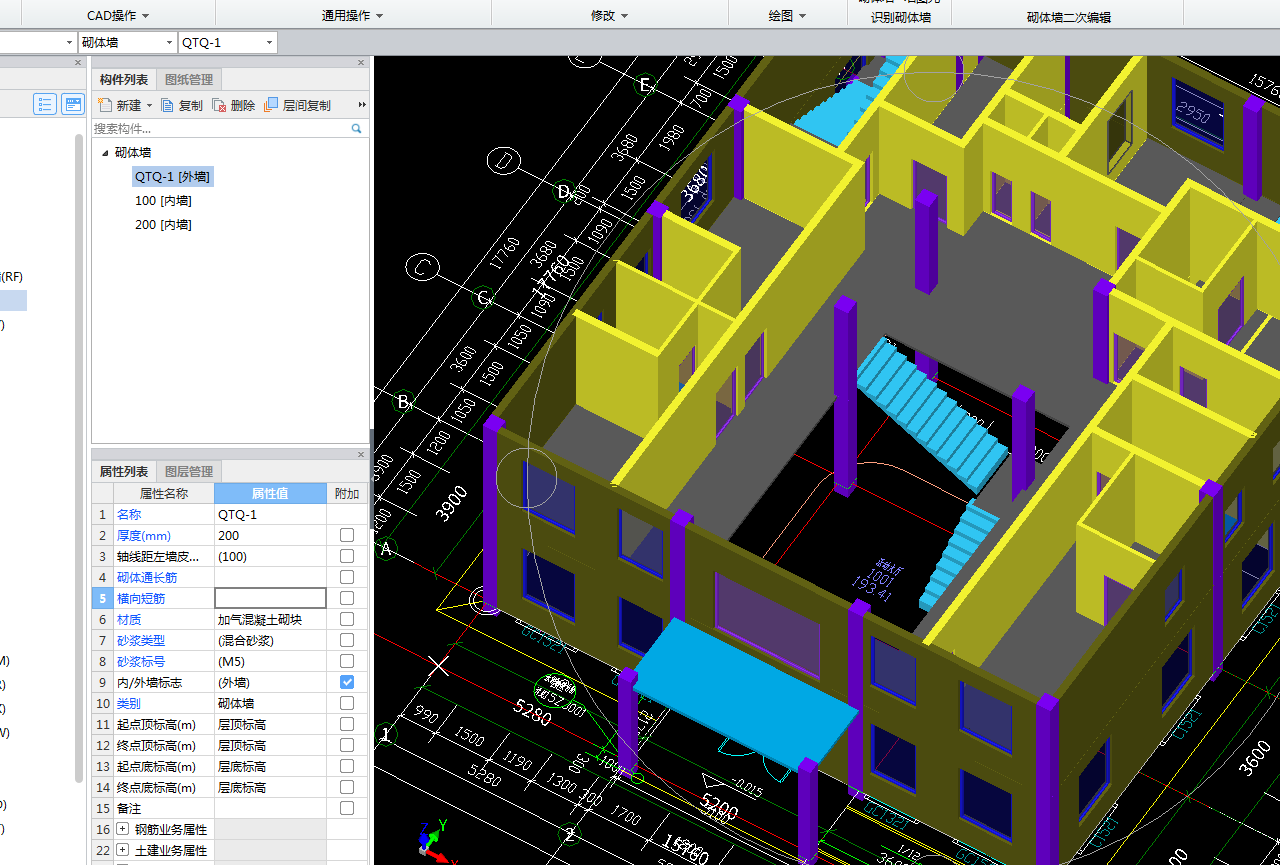Screen dimensions: 1280x865
Task: Click the left panel vertical scrollbar
Action: click(79, 458)
